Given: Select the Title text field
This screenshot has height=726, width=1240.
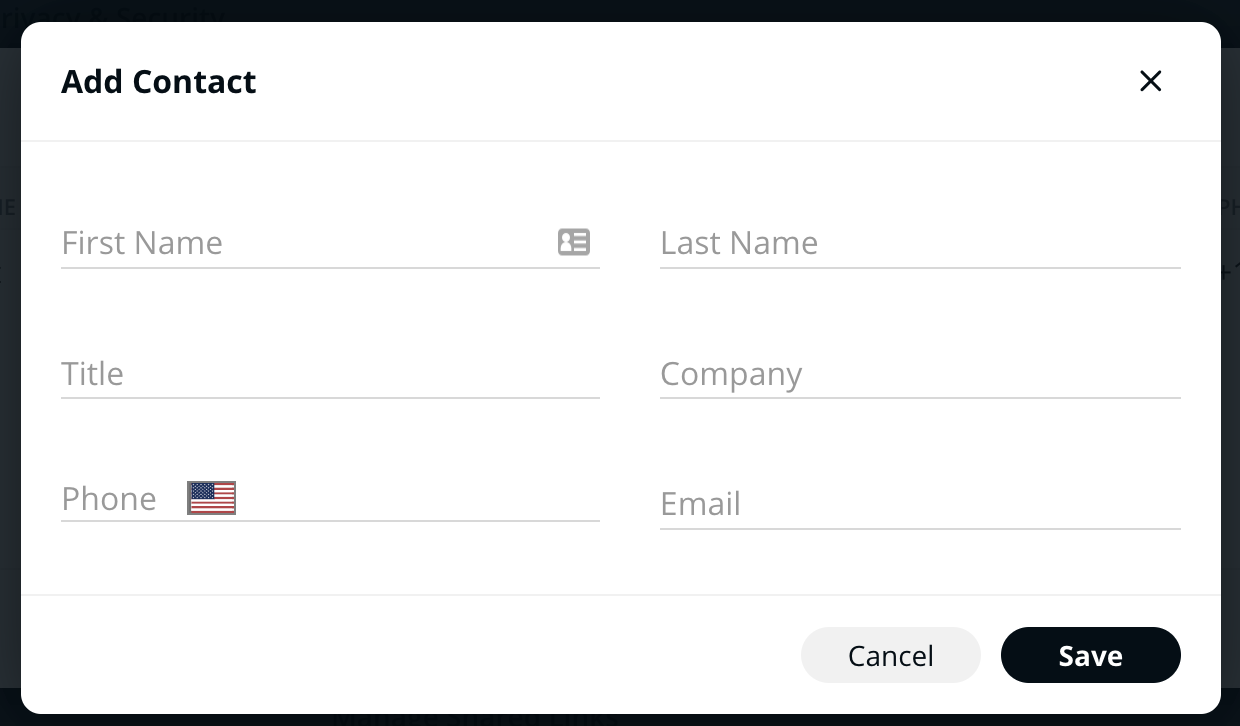Looking at the screenshot, I should point(330,374).
